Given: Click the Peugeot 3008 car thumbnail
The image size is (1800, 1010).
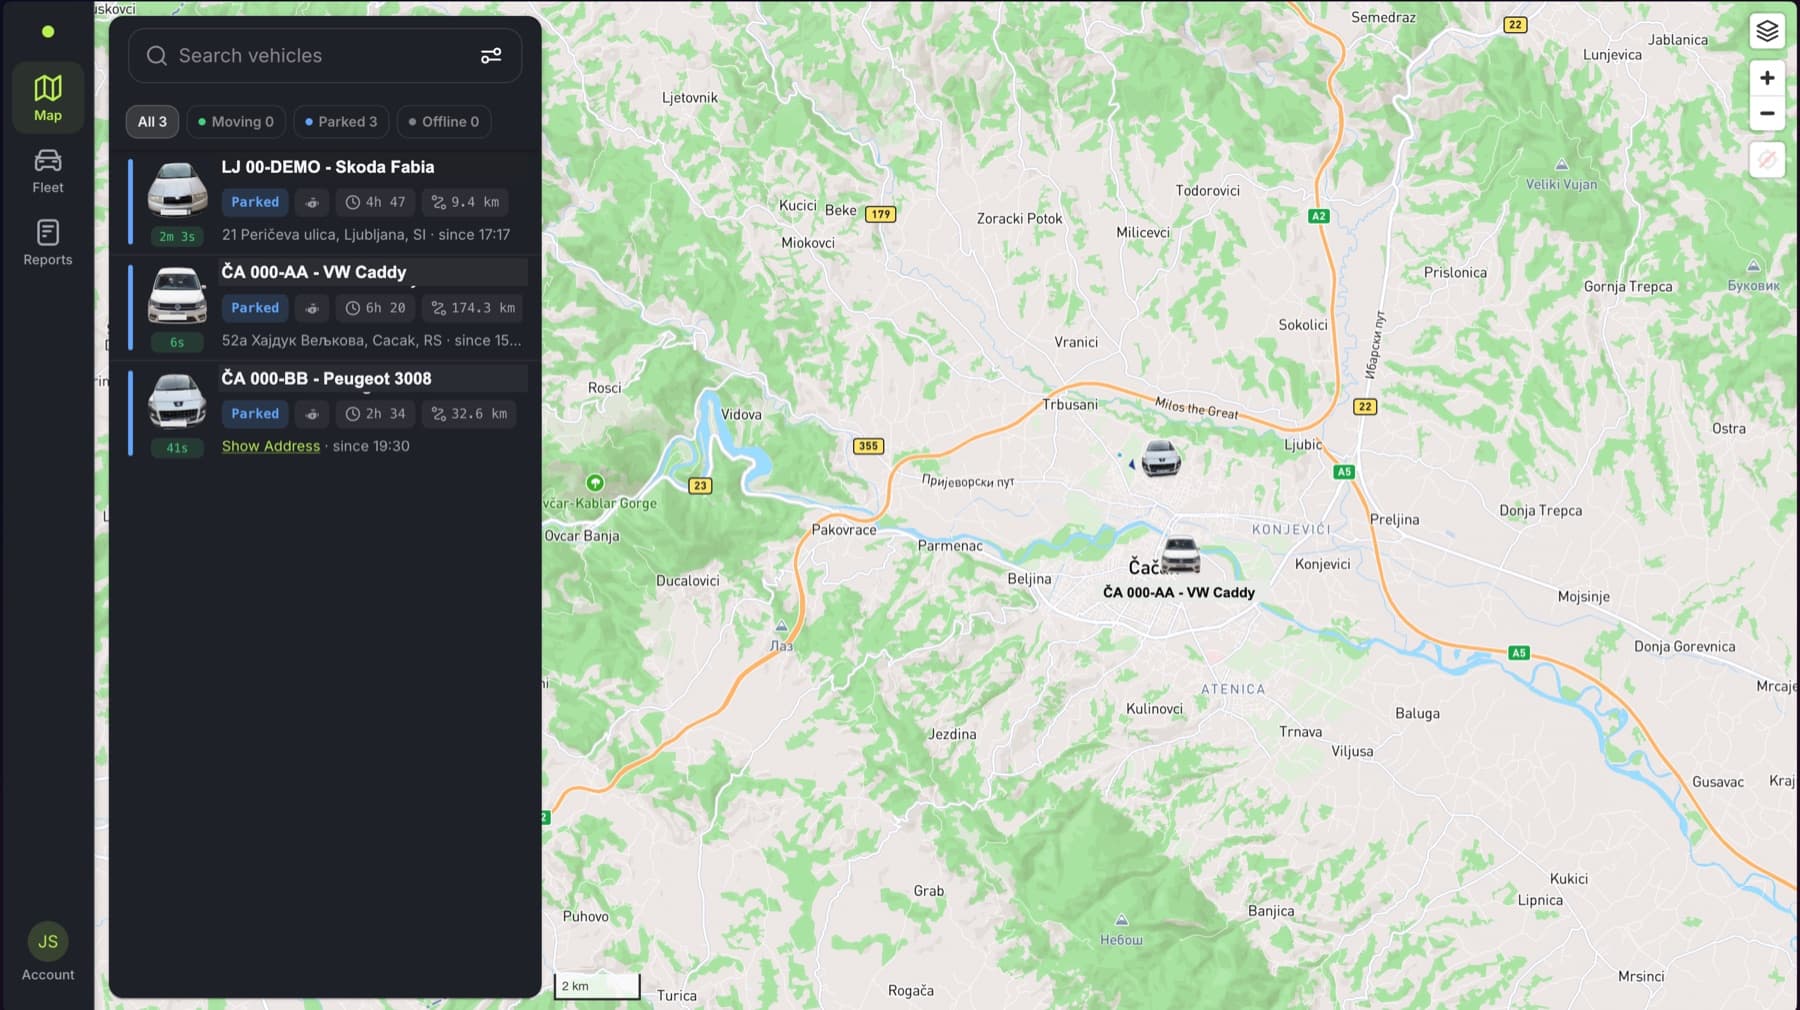Looking at the screenshot, I should click(177, 400).
